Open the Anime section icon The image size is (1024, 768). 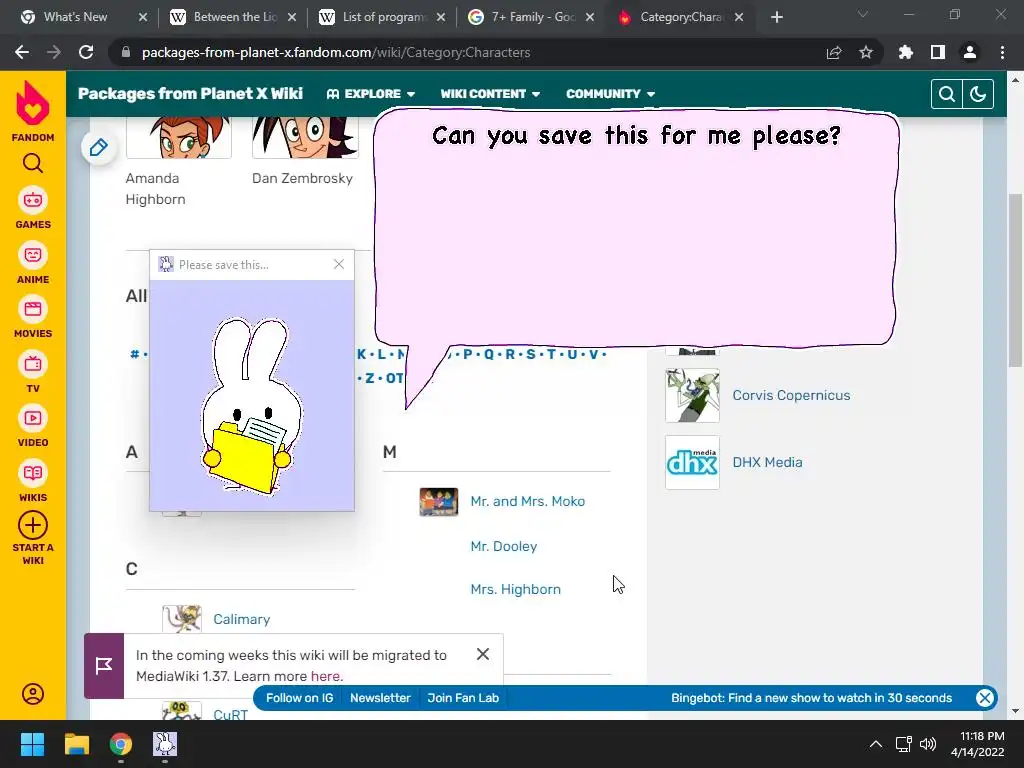coord(33,255)
